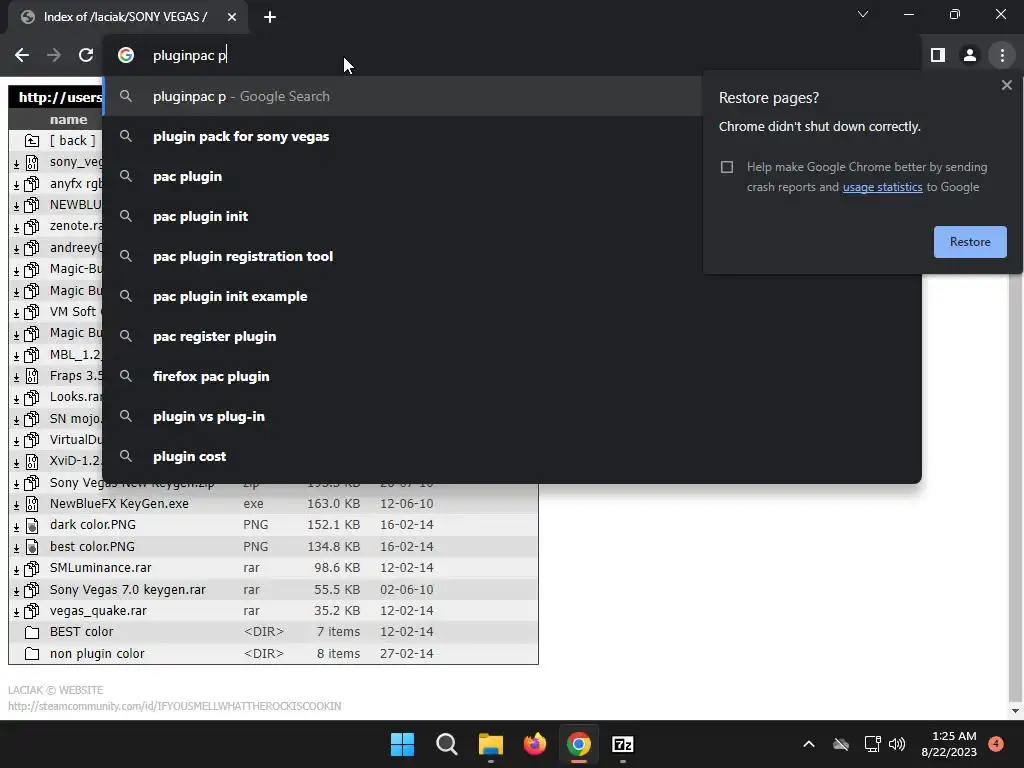The height and width of the screenshot is (768, 1024).
Task: Go back using the browser back arrow
Action: (22, 56)
